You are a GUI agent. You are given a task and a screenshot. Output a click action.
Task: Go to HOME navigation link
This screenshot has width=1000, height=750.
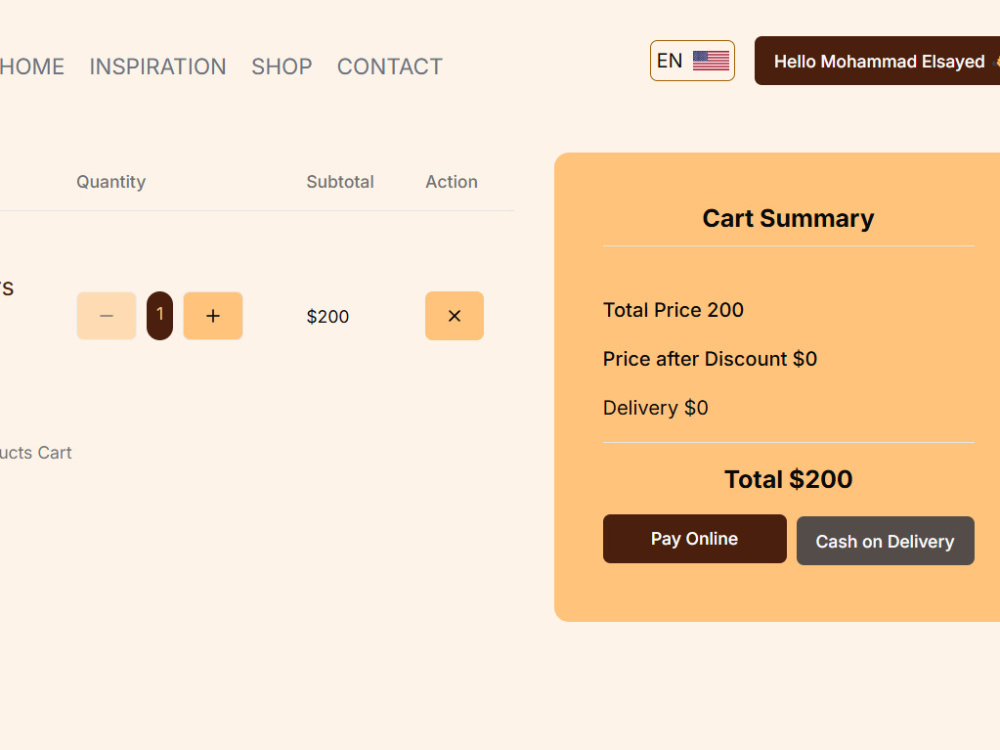point(32,66)
